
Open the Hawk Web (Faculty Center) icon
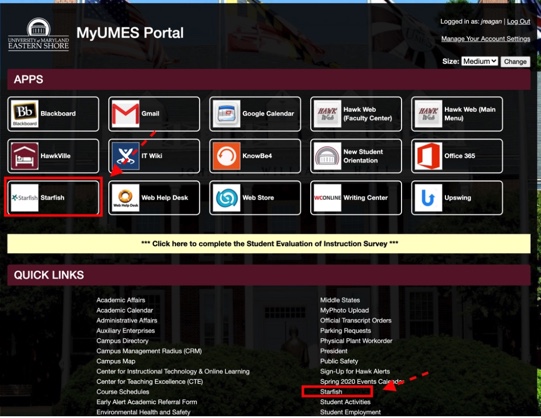(x=327, y=114)
